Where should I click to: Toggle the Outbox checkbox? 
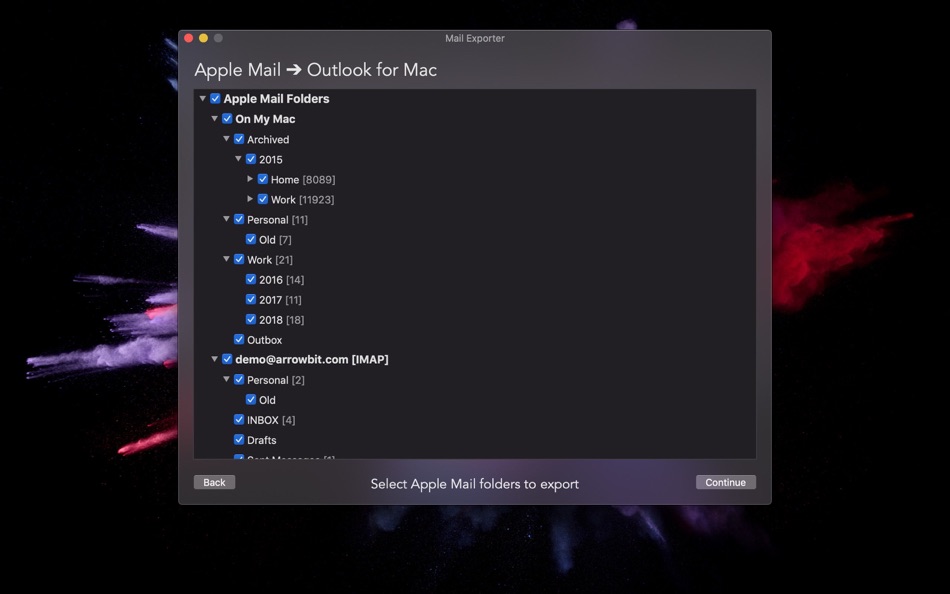click(x=239, y=339)
